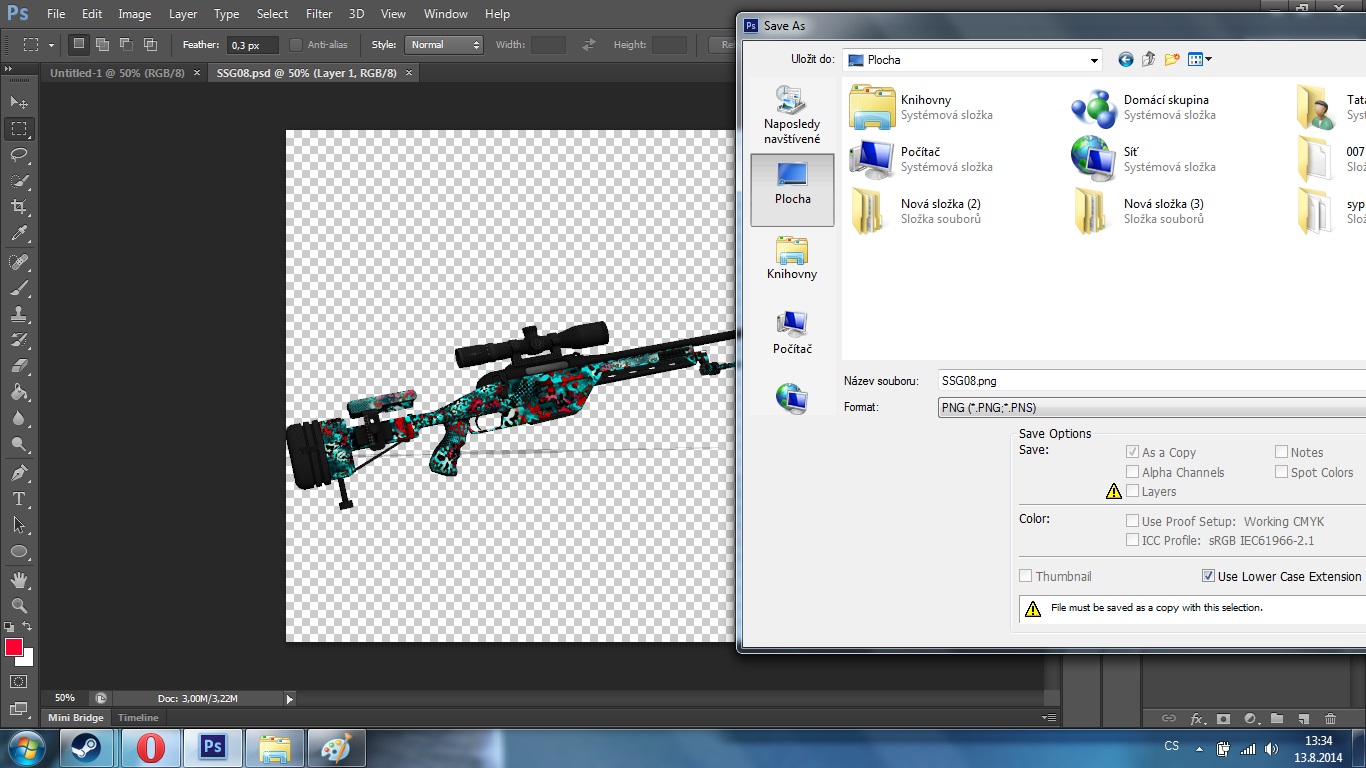The image size is (1366, 768).
Task: Toggle Quick Mask mode
Action: [x=19, y=681]
